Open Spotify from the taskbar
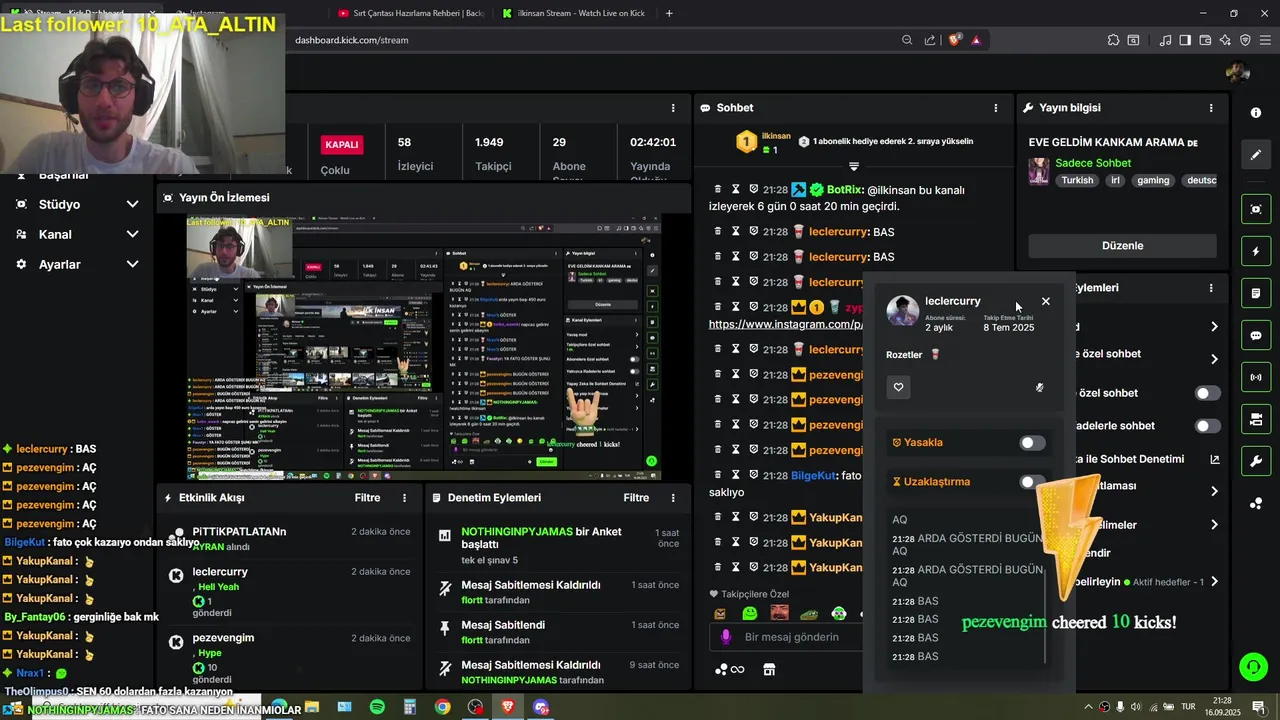1280x720 pixels. coord(377,707)
